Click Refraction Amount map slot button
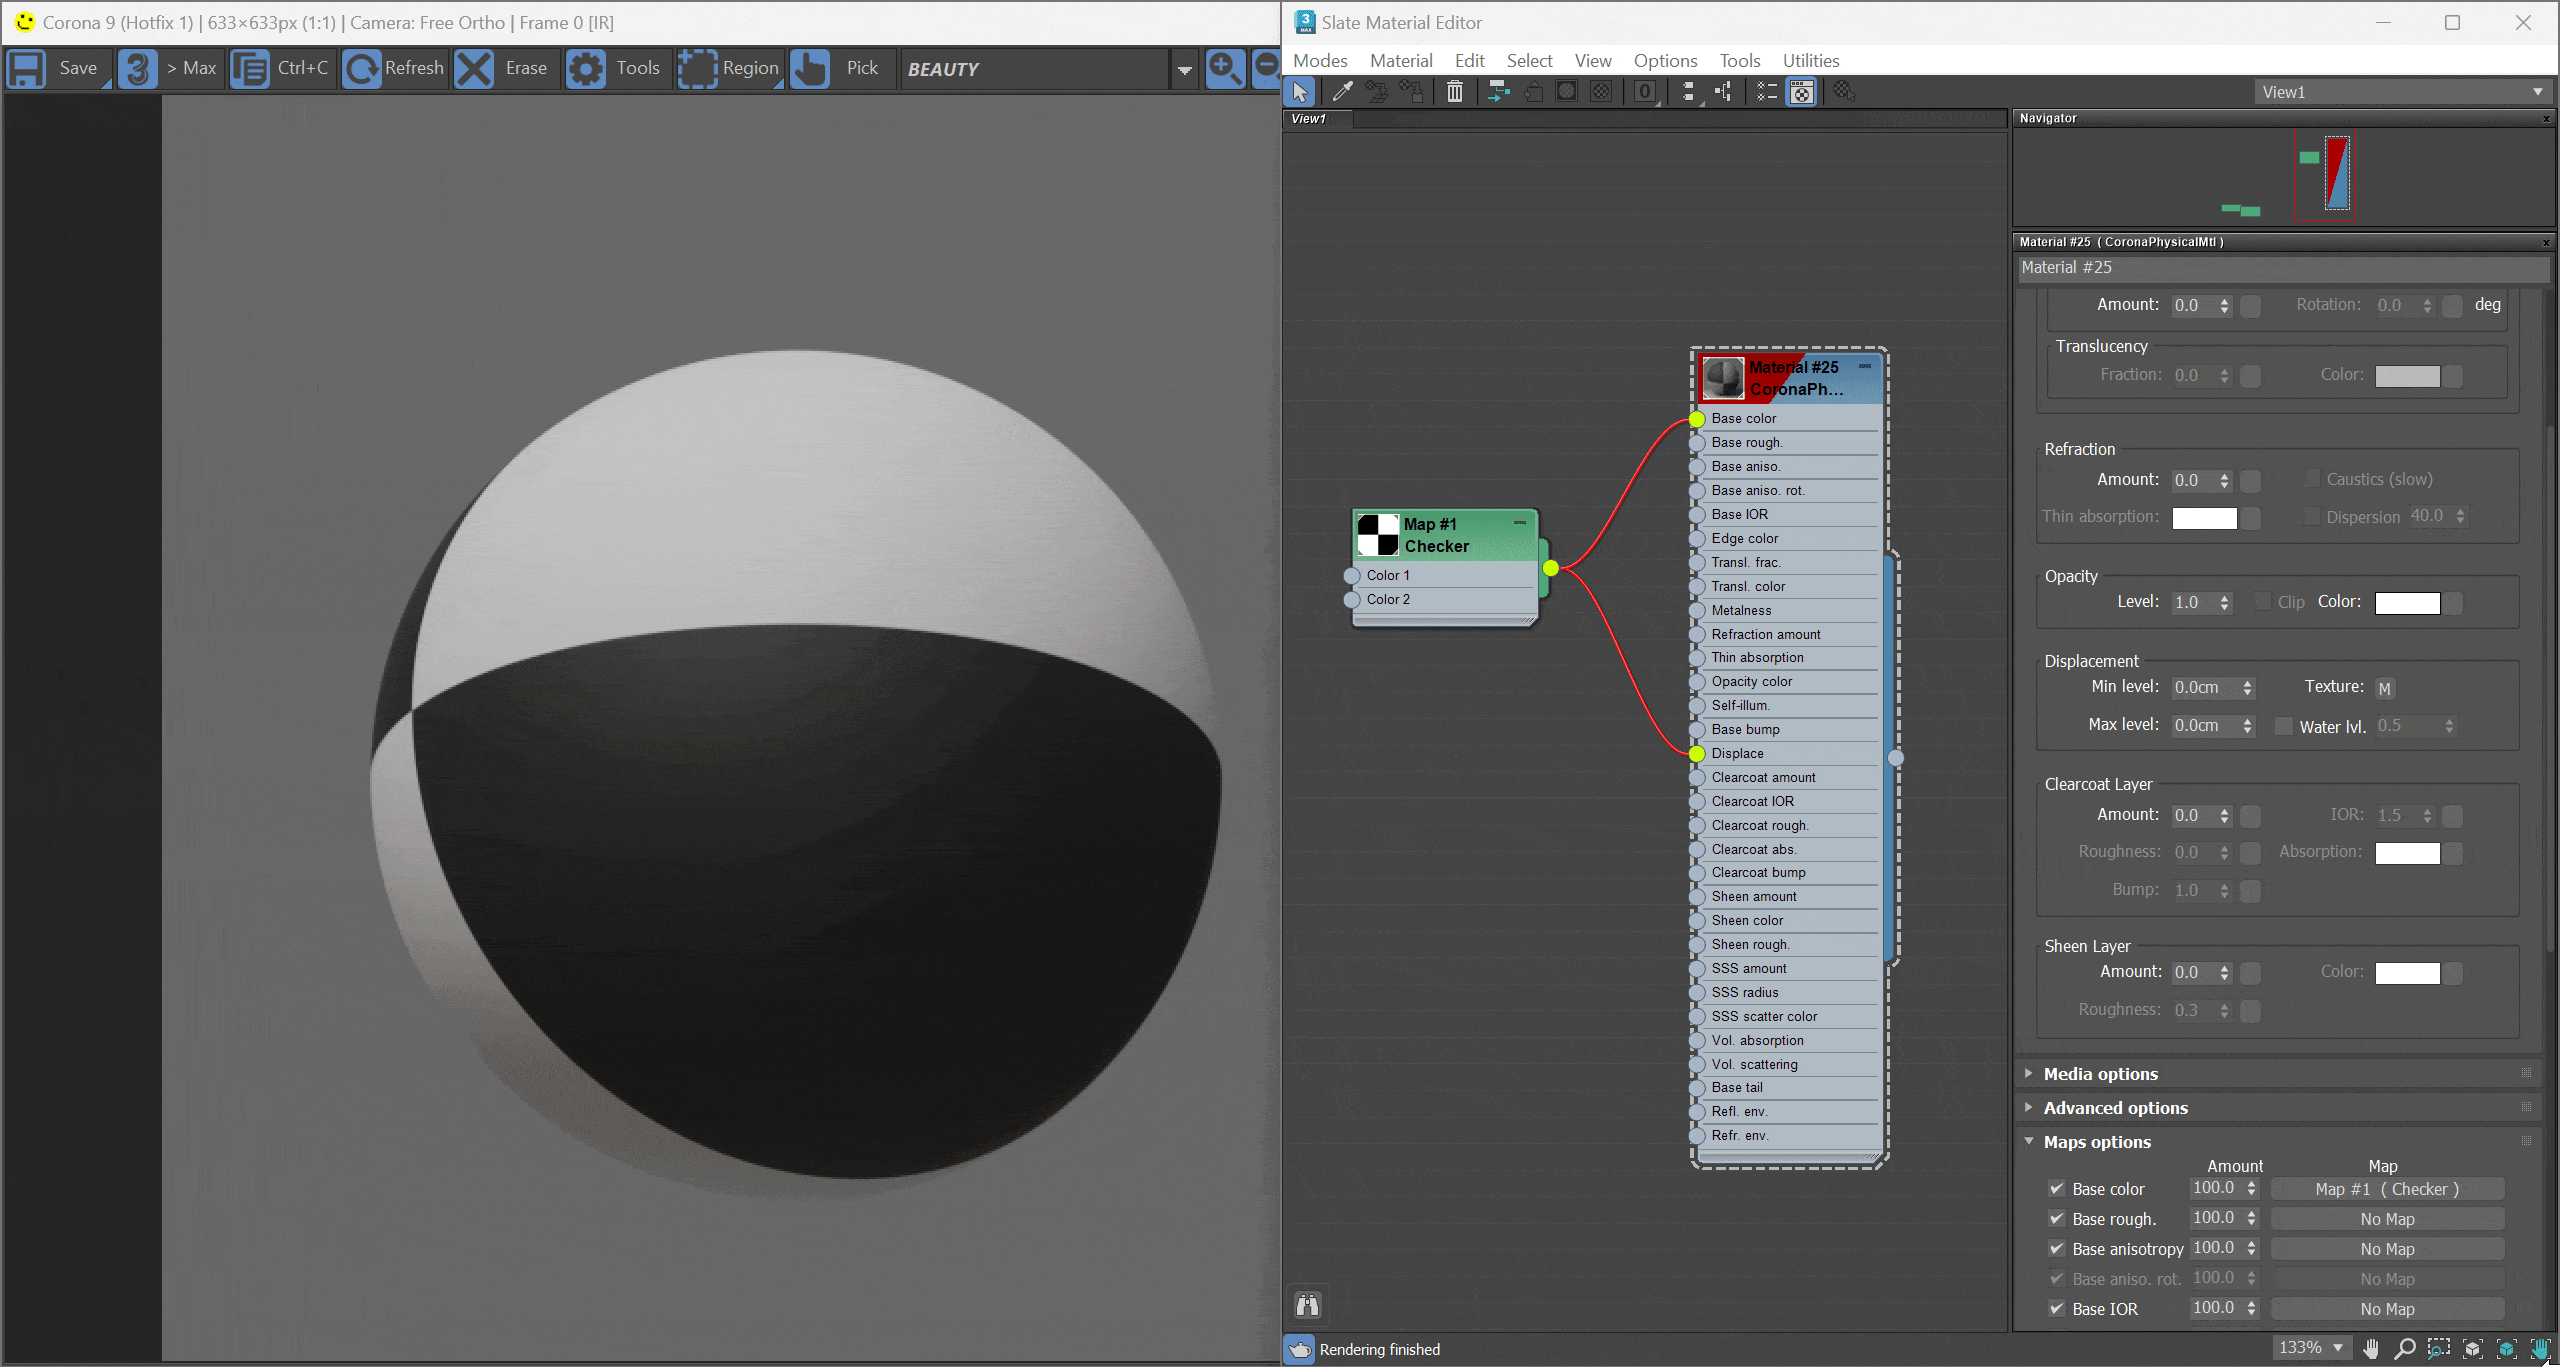2560x1367 pixels. coord(2251,481)
